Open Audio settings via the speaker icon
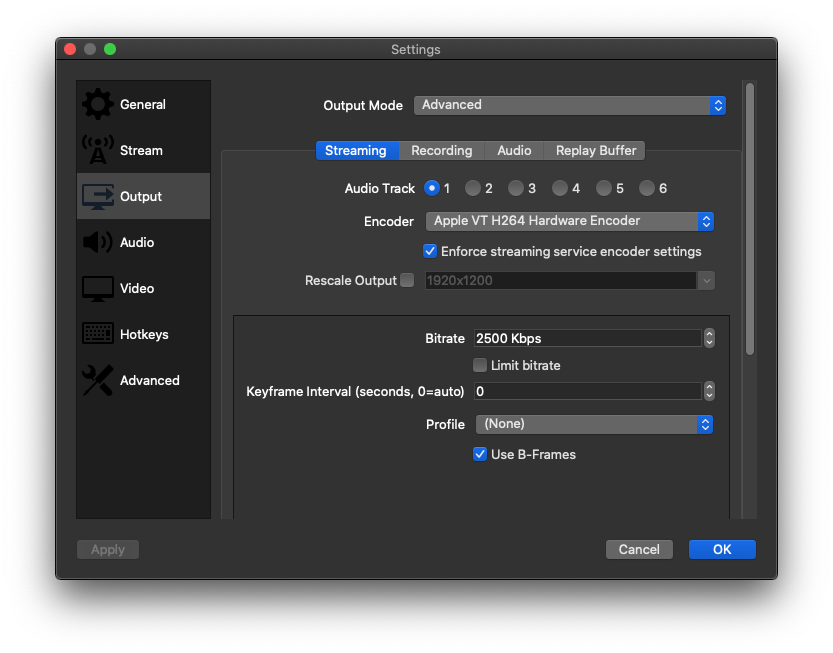 [98, 242]
